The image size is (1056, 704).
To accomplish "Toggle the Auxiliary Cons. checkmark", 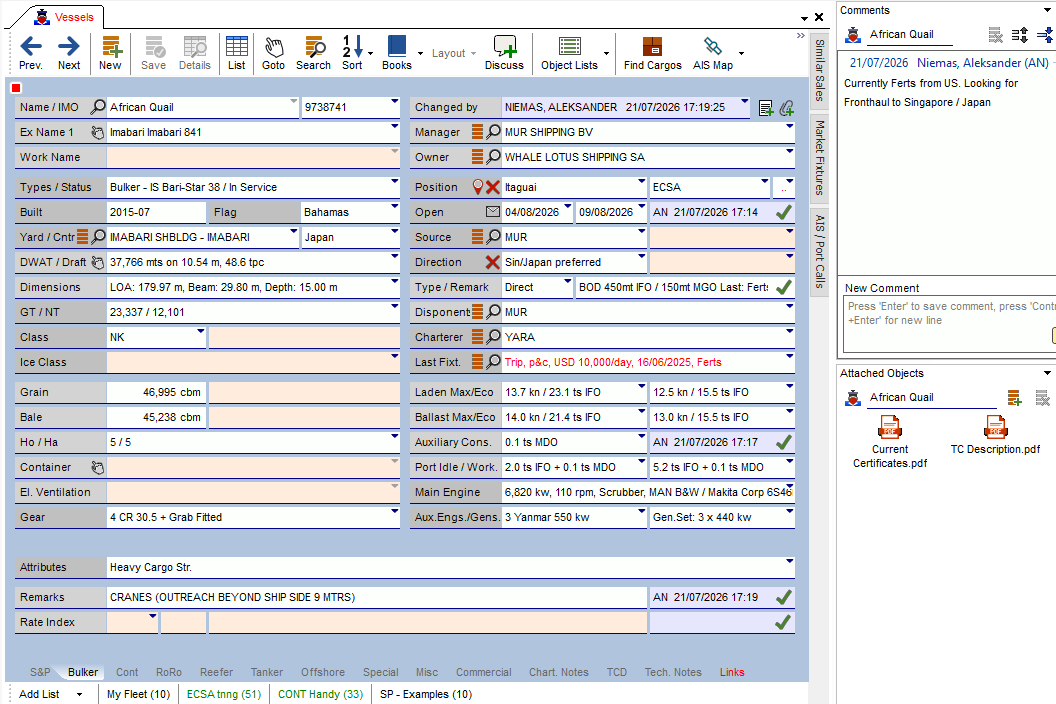I will [783, 443].
